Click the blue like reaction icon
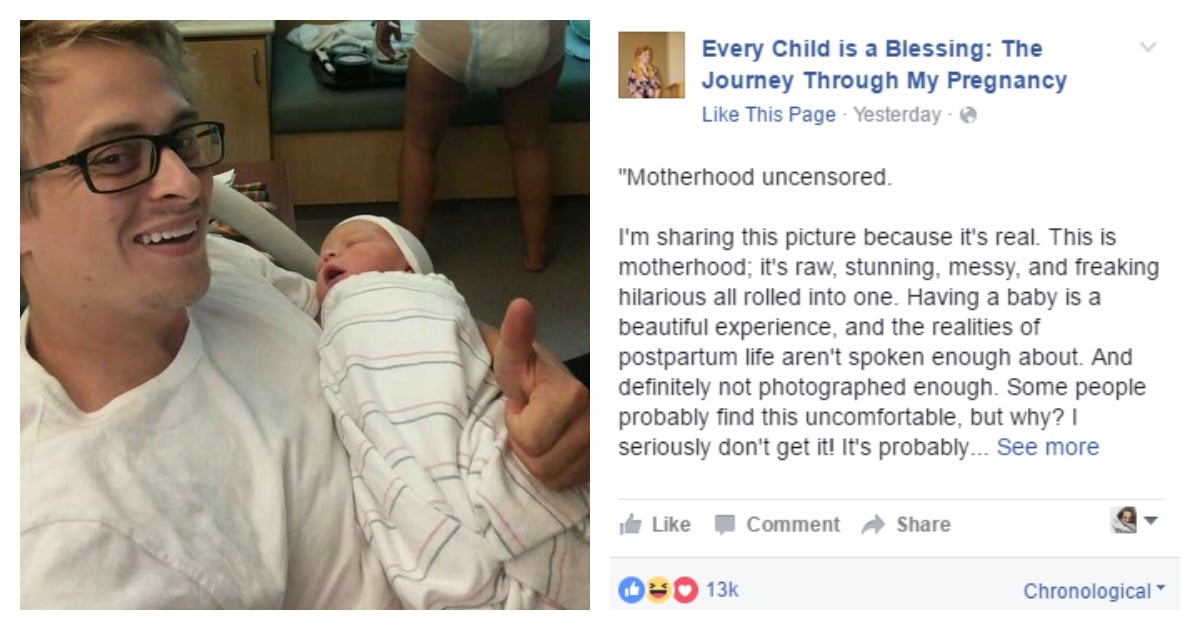Screen dimensions: 1200x630 point(632,590)
